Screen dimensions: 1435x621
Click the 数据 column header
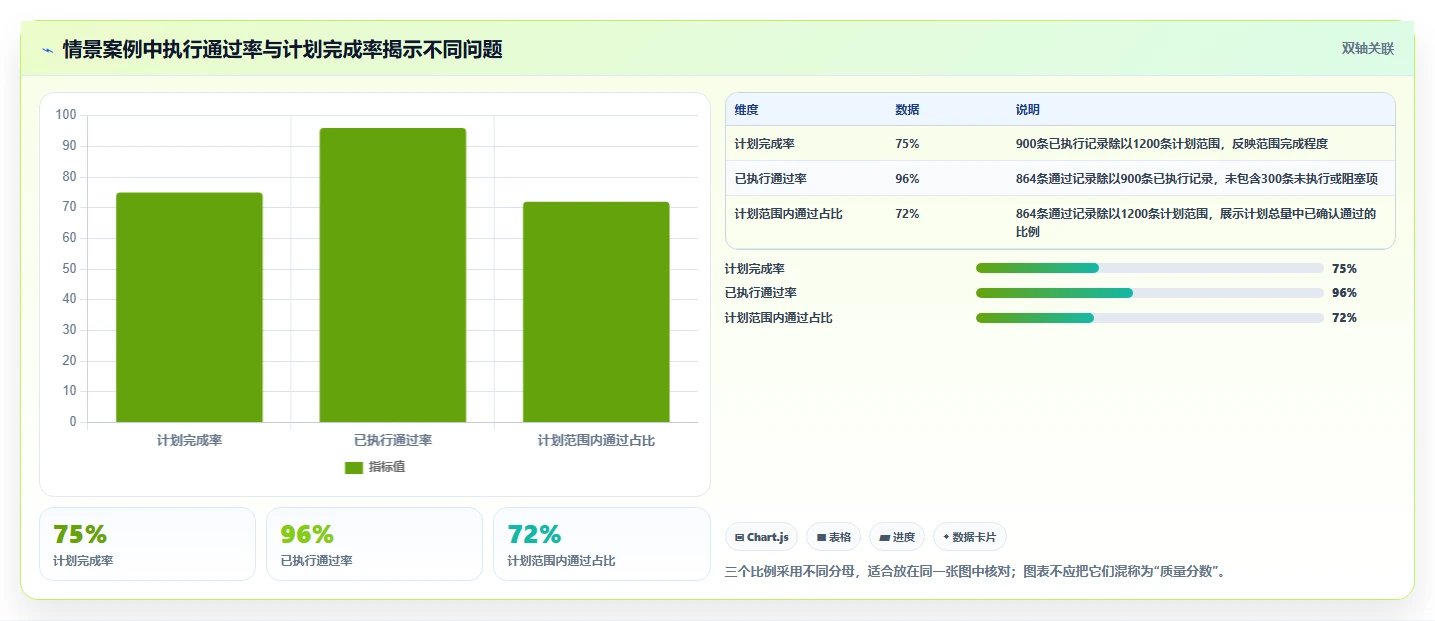click(x=907, y=110)
